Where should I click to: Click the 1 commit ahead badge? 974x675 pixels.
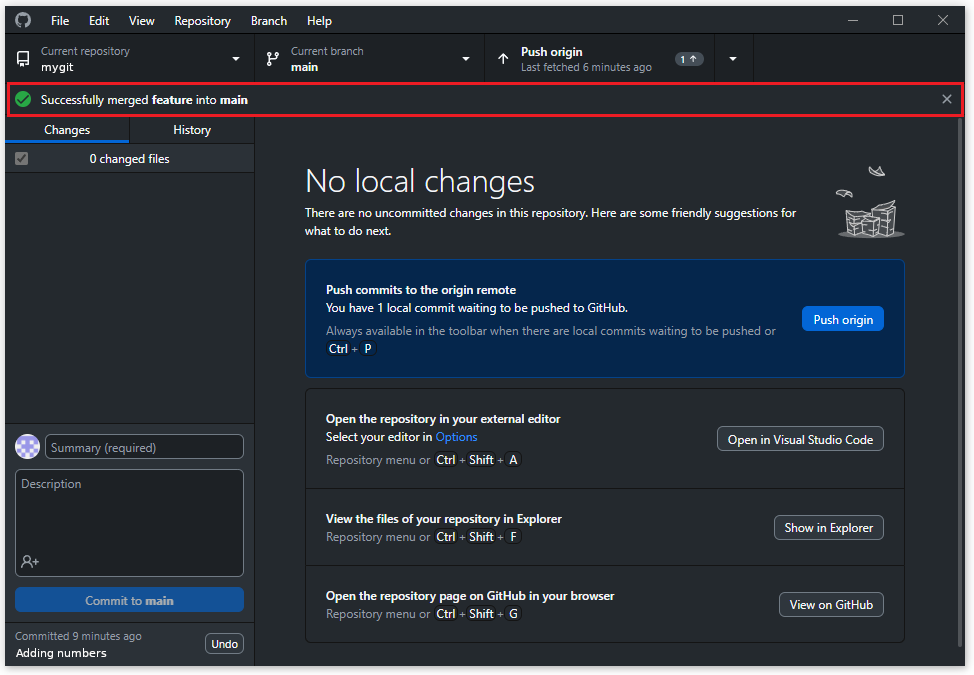click(689, 59)
